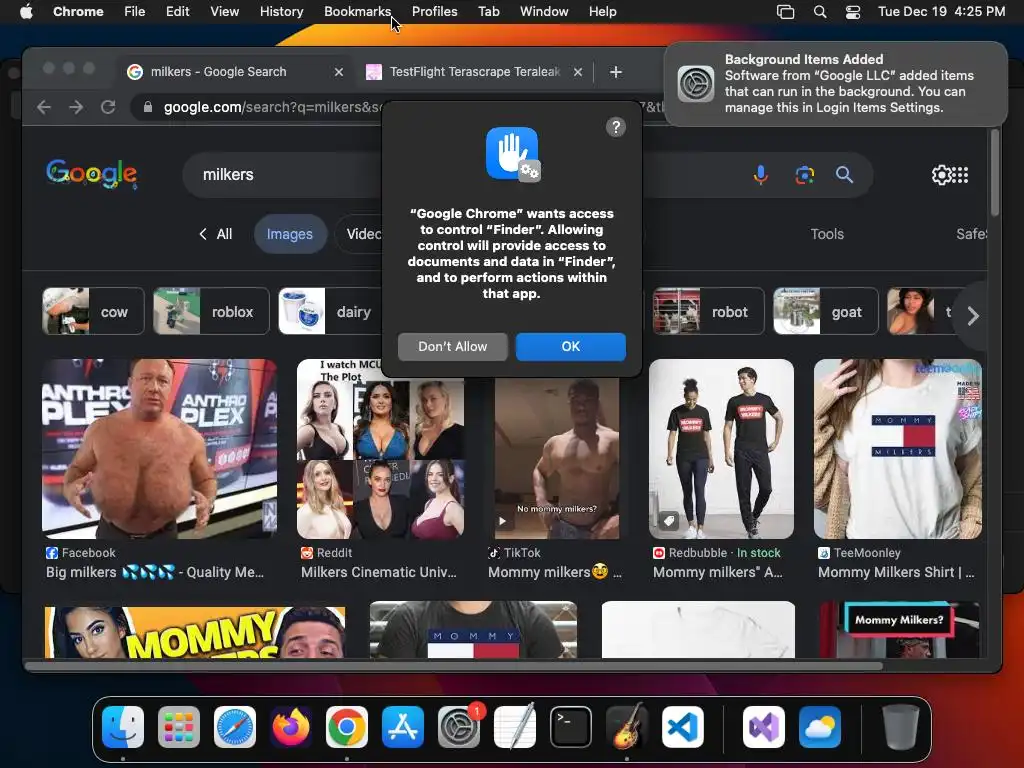Click the dairy suggestion chip
The height and width of the screenshot is (768, 1024).
[x=330, y=312]
